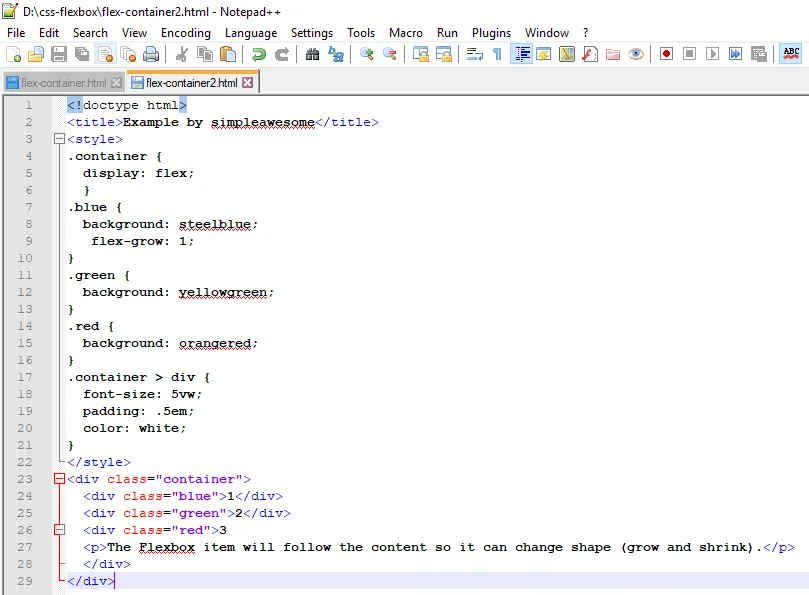Toggle word wrap in the toolbar

point(475,54)
